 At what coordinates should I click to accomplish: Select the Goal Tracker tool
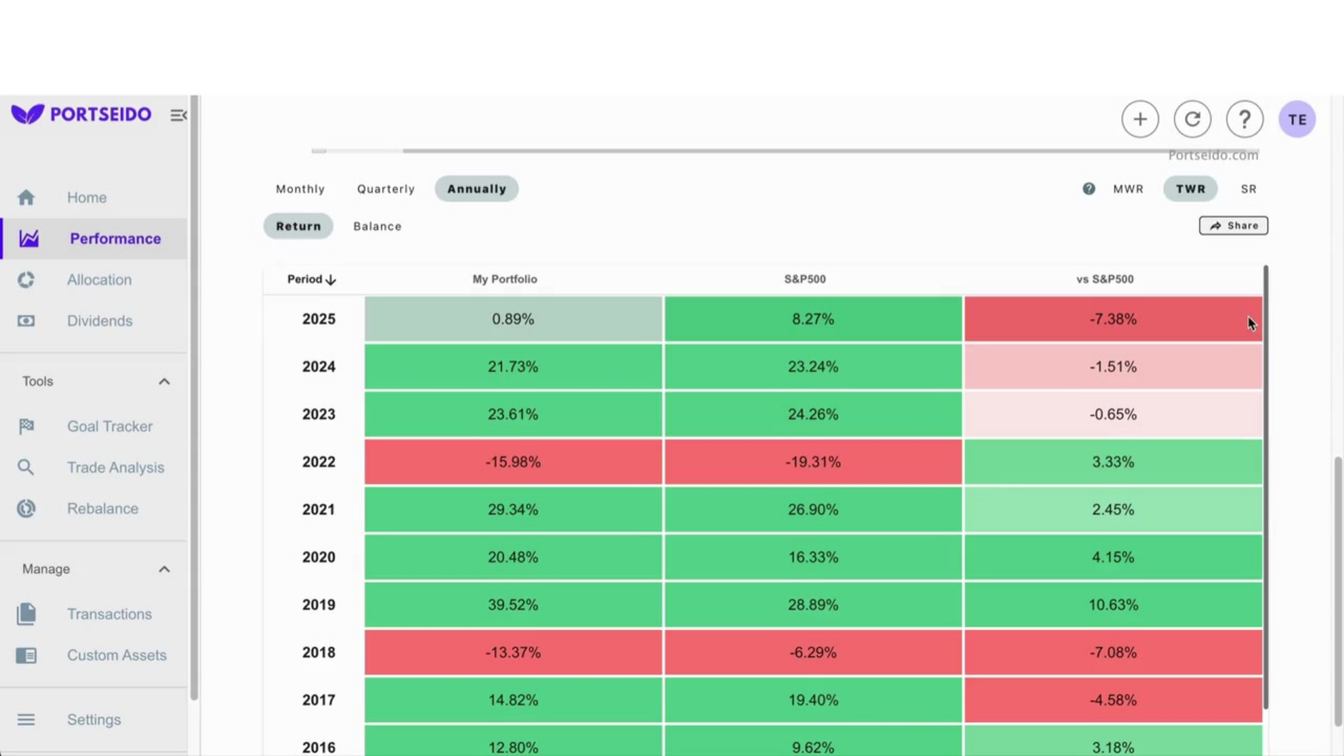(x=109, y=426)
